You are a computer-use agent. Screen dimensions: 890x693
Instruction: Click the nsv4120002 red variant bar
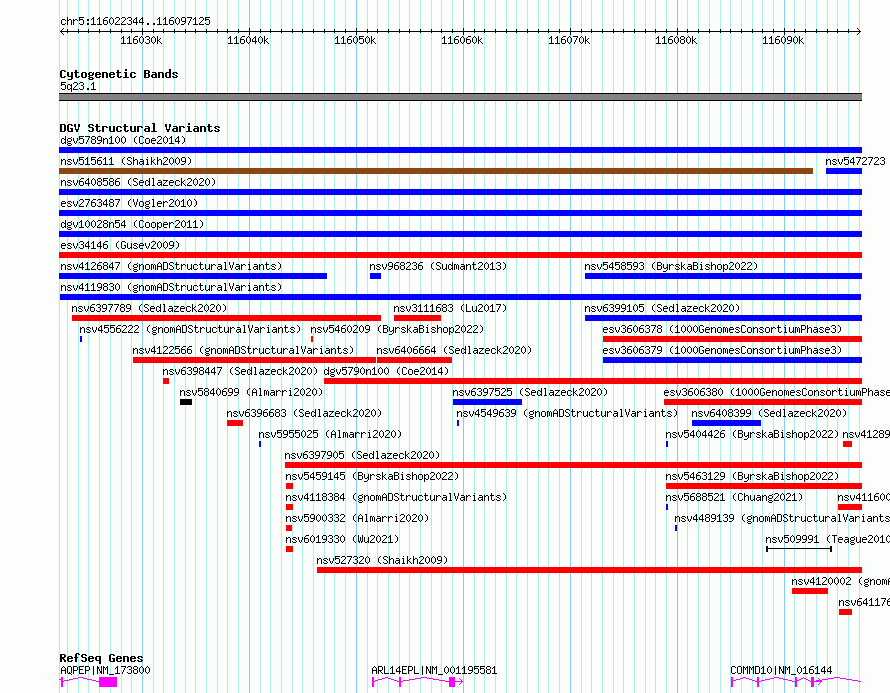[810, 591]
